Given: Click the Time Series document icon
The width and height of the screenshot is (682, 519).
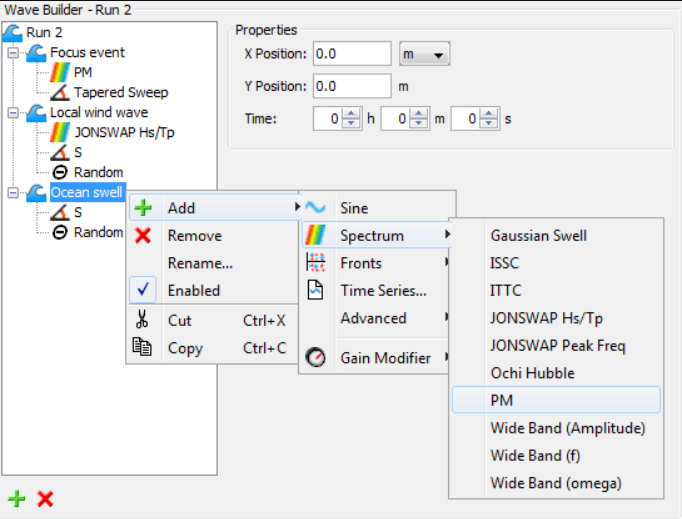Looking at the screenshot, I should point(315,290).
